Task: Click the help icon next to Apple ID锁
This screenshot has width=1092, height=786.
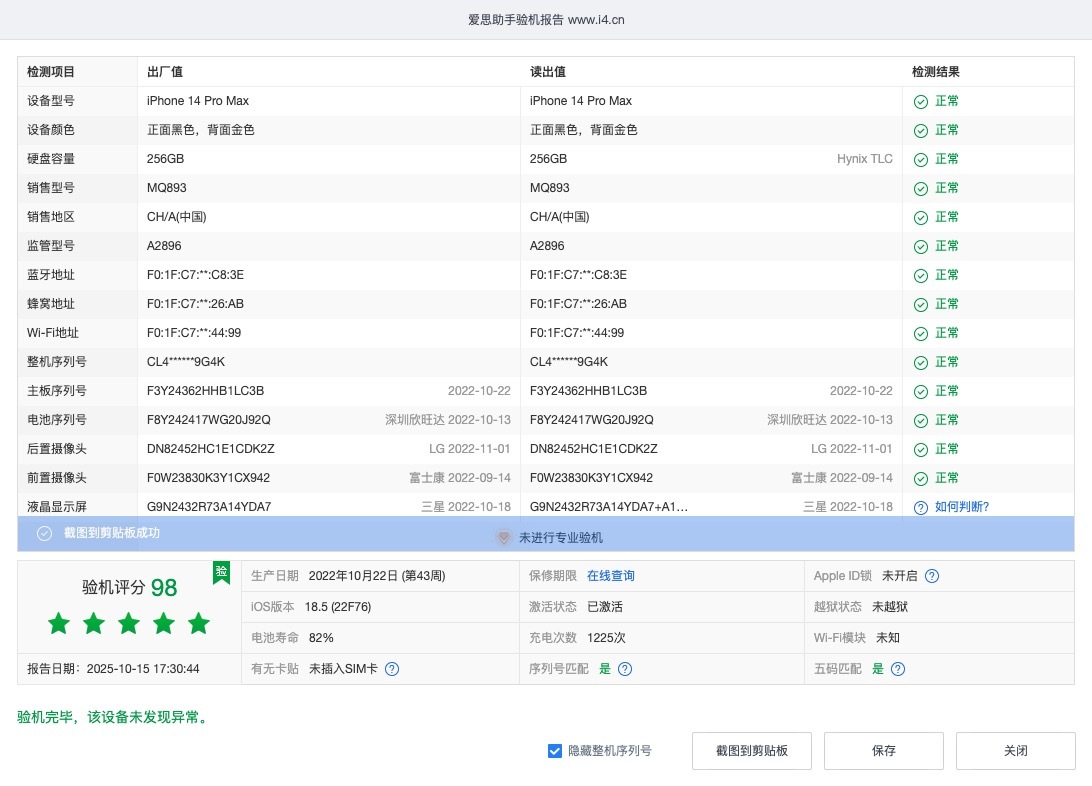Action: (931, 576)
